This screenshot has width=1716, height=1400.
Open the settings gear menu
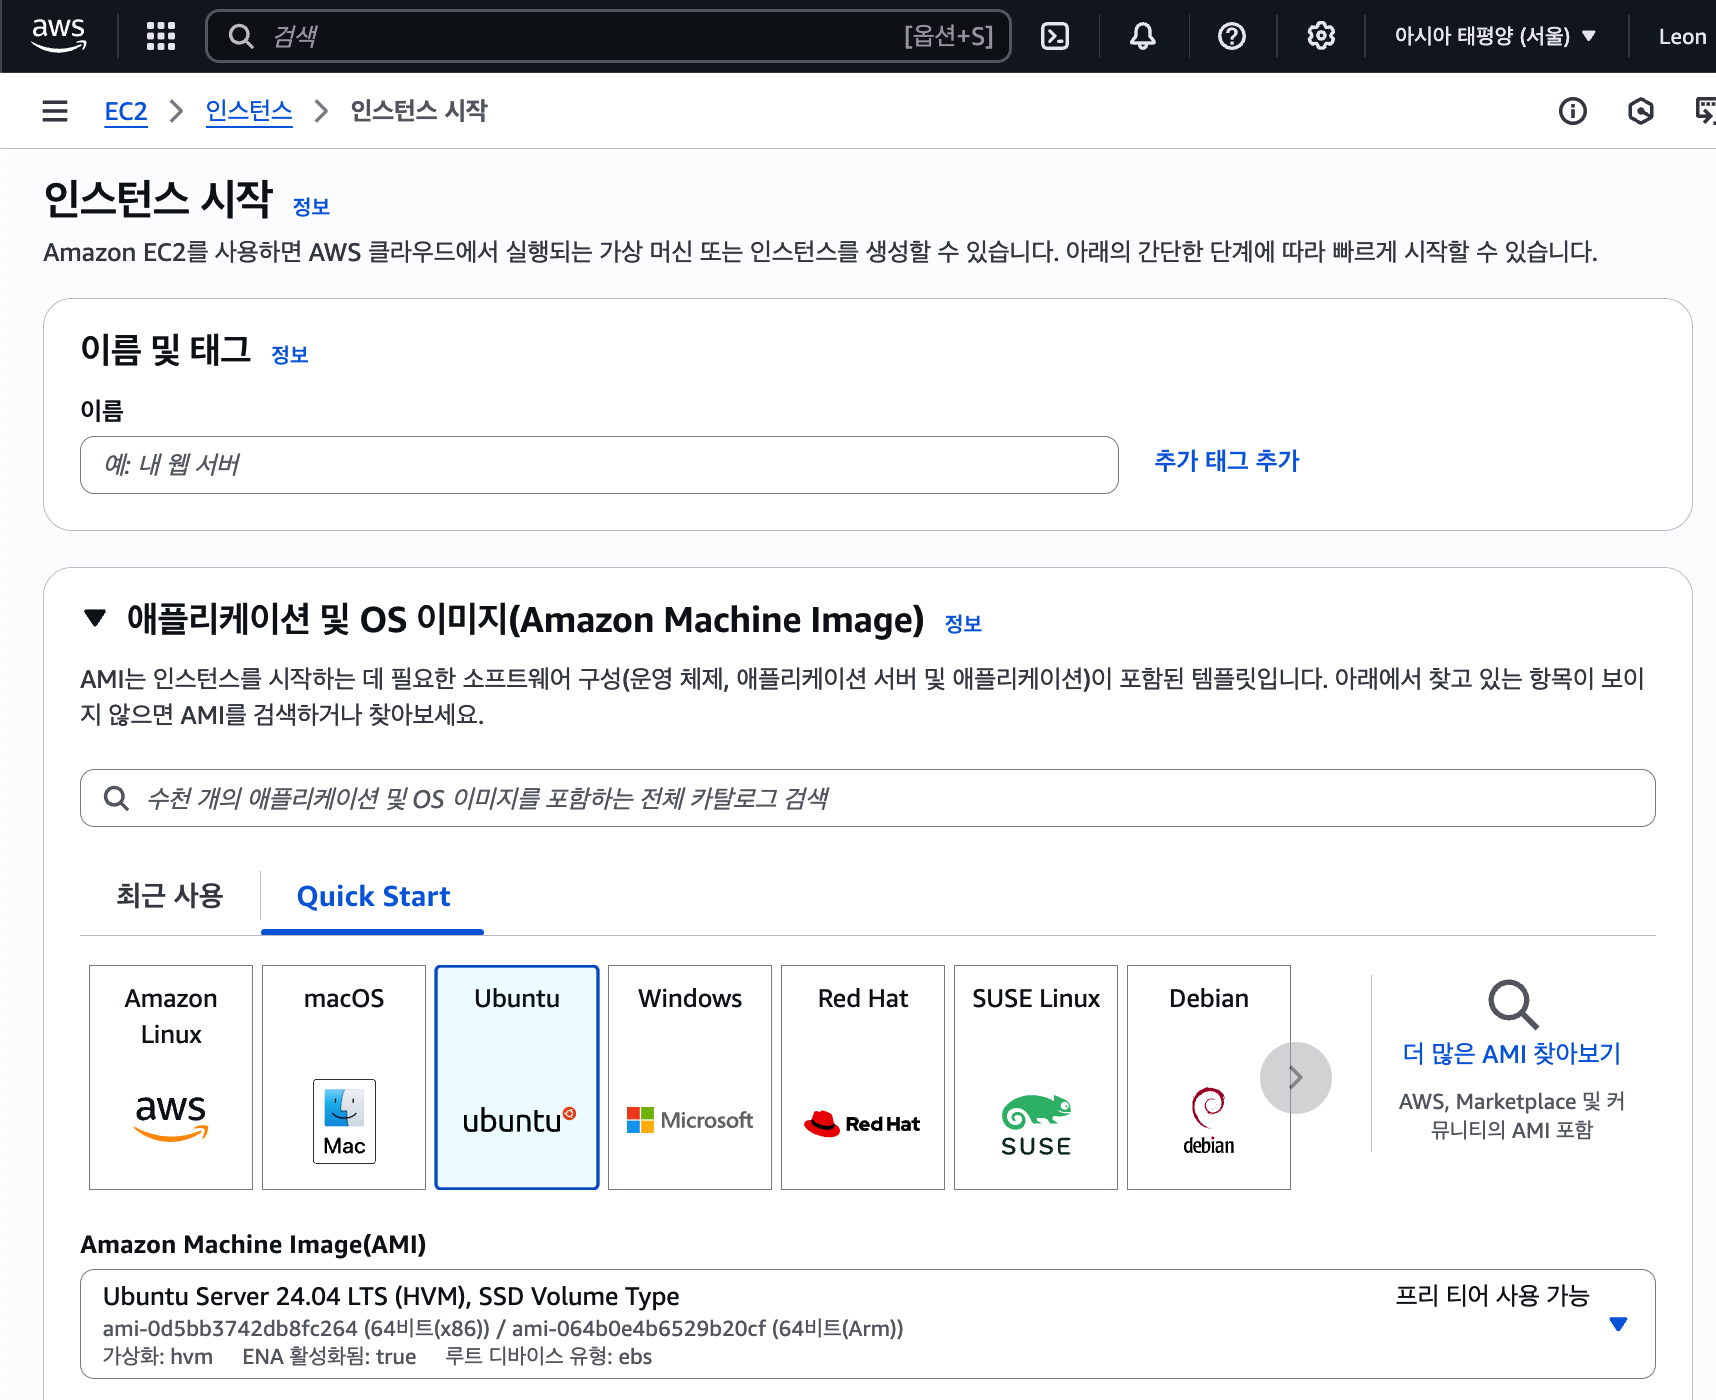1321,36
